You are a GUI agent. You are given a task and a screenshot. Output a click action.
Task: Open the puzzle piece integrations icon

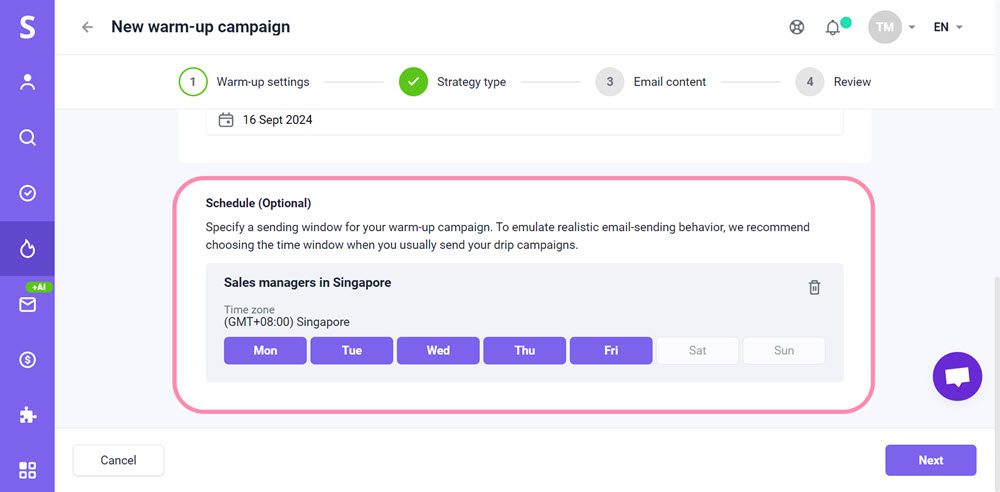tap(27, 414)
